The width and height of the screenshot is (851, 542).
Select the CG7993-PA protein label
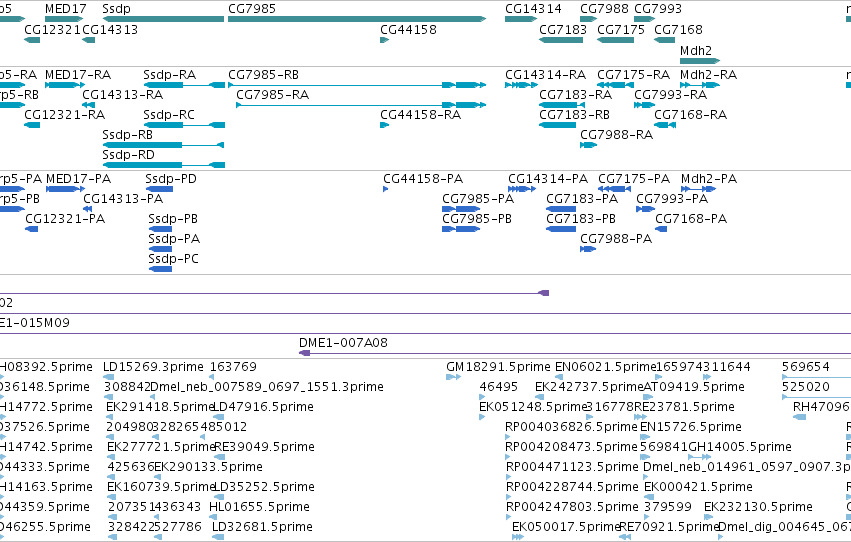click(672, 199)
